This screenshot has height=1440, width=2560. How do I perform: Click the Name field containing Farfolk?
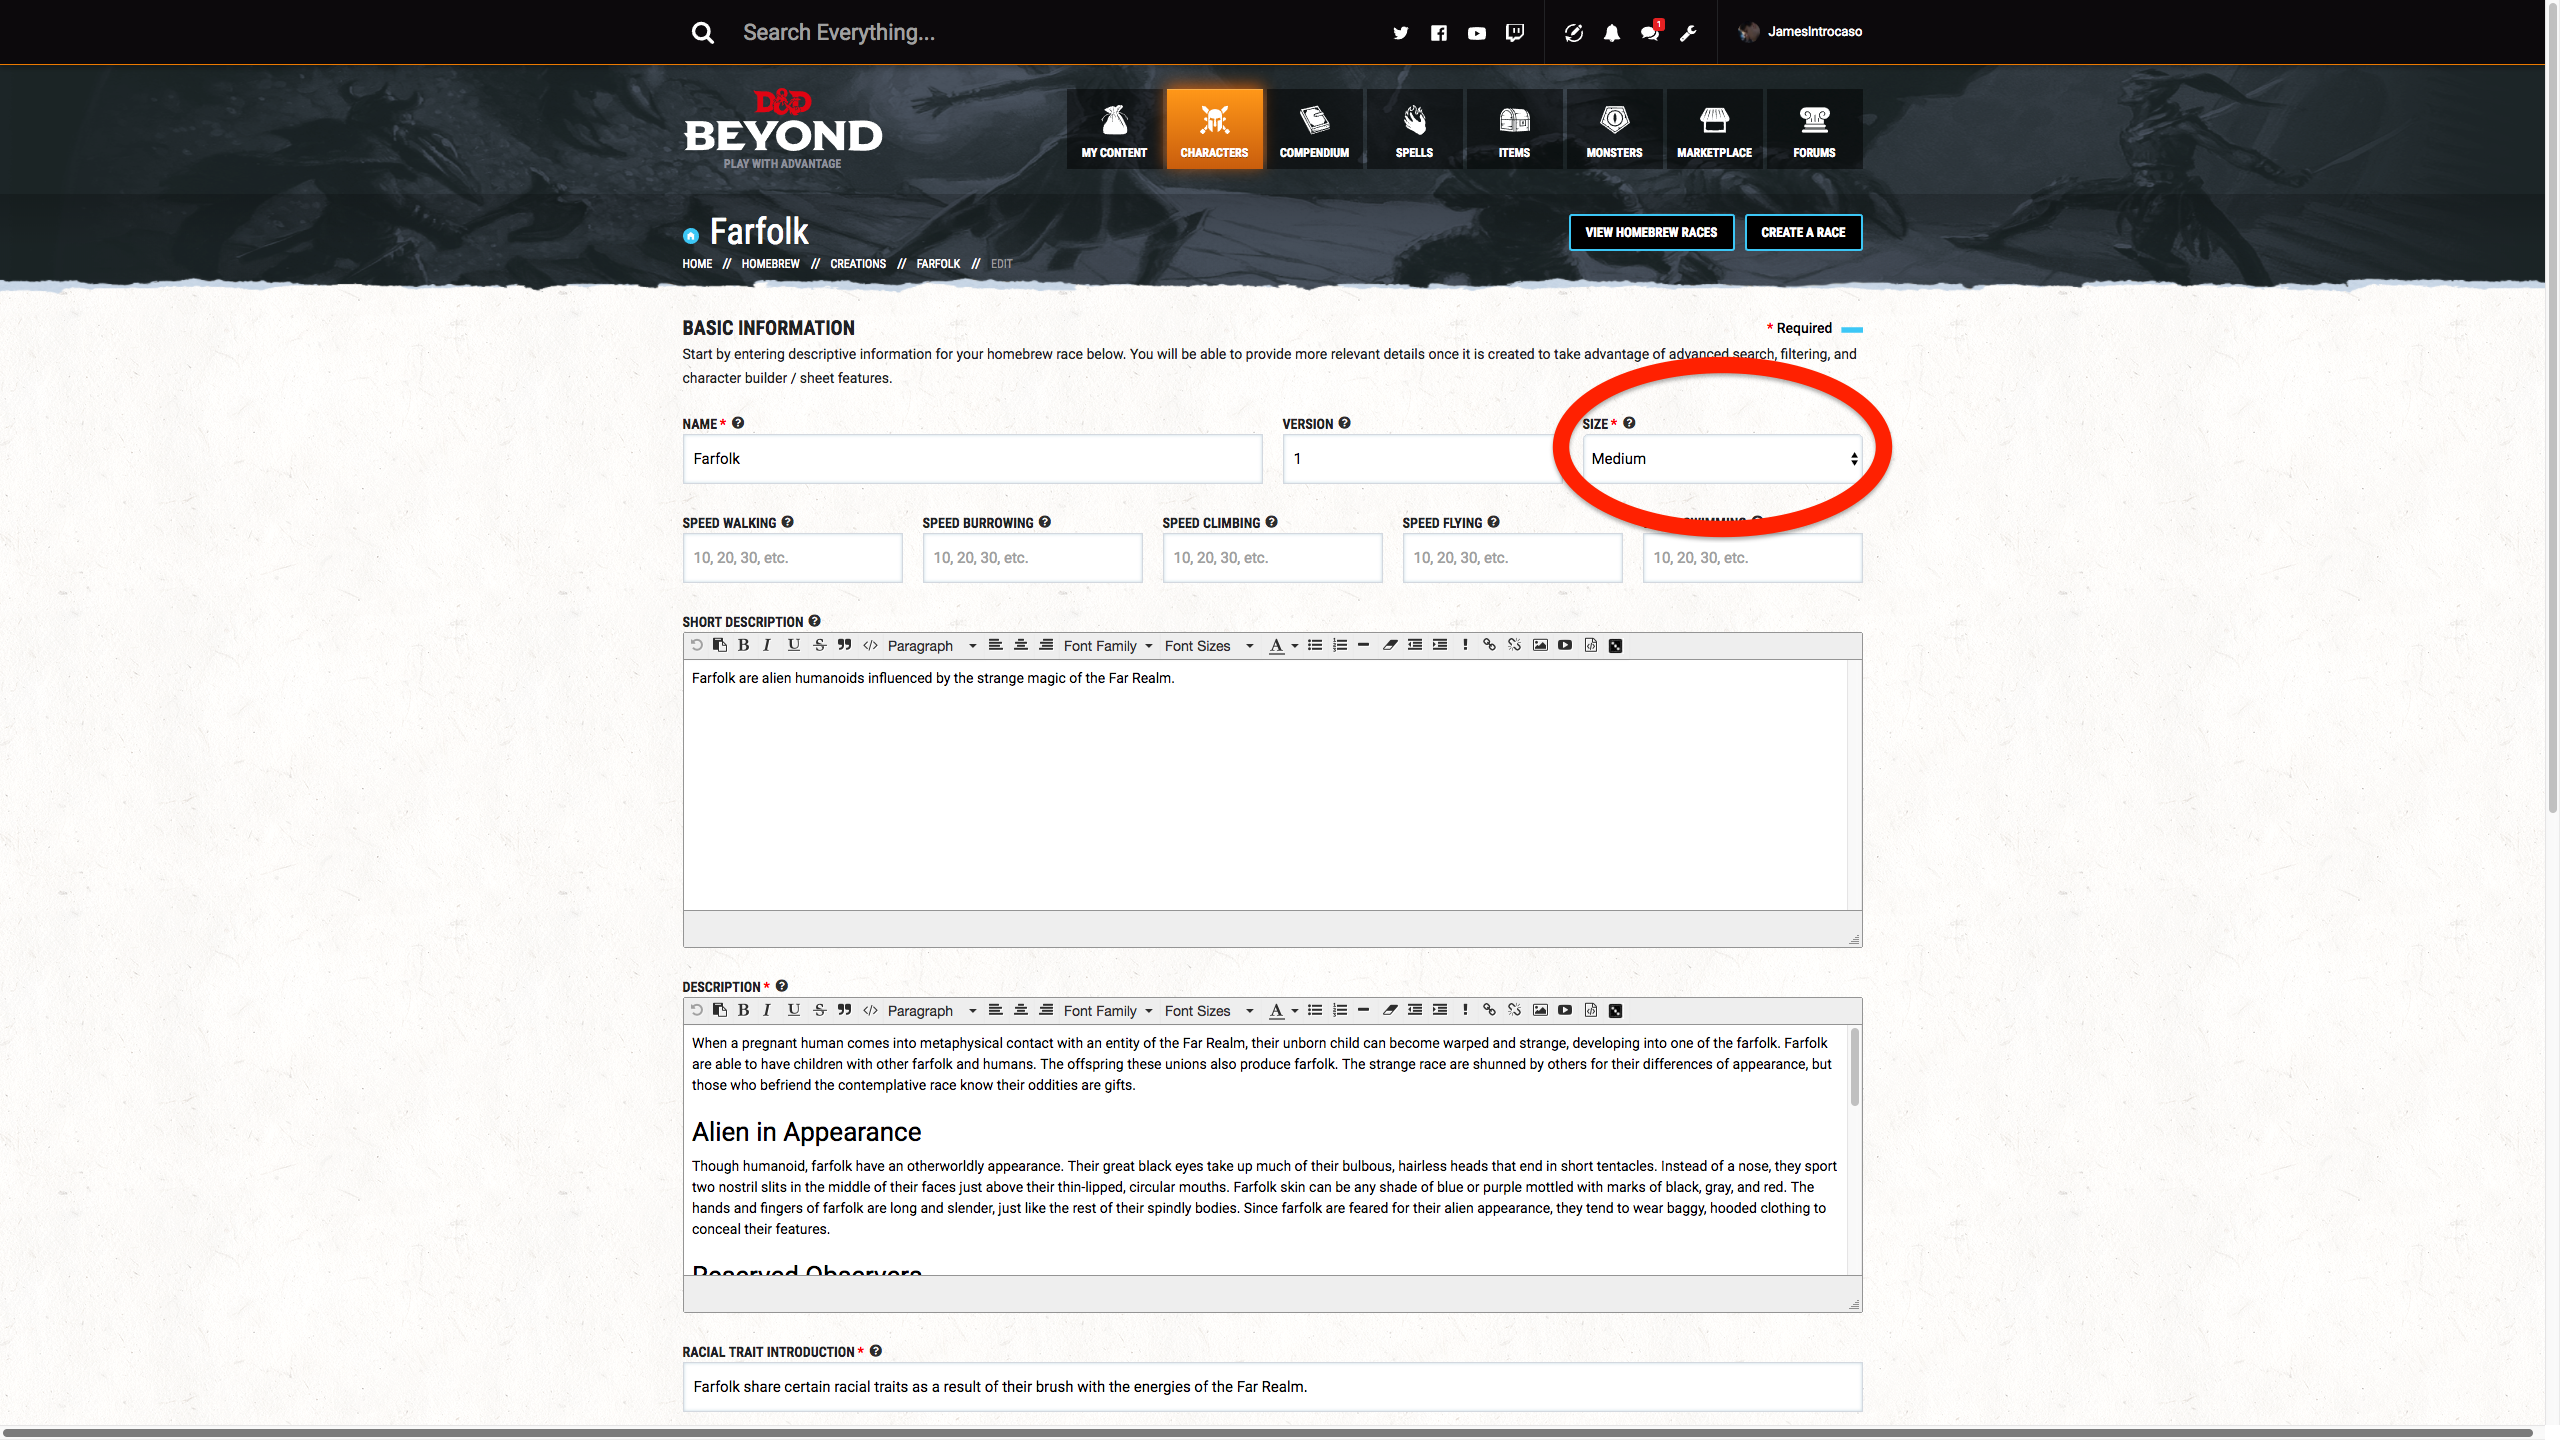point(972,459)
